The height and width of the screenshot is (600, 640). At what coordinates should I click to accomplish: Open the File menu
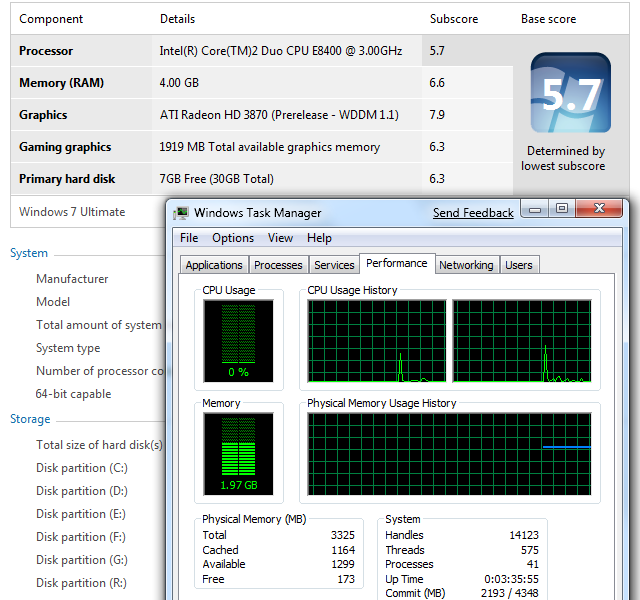189,238
